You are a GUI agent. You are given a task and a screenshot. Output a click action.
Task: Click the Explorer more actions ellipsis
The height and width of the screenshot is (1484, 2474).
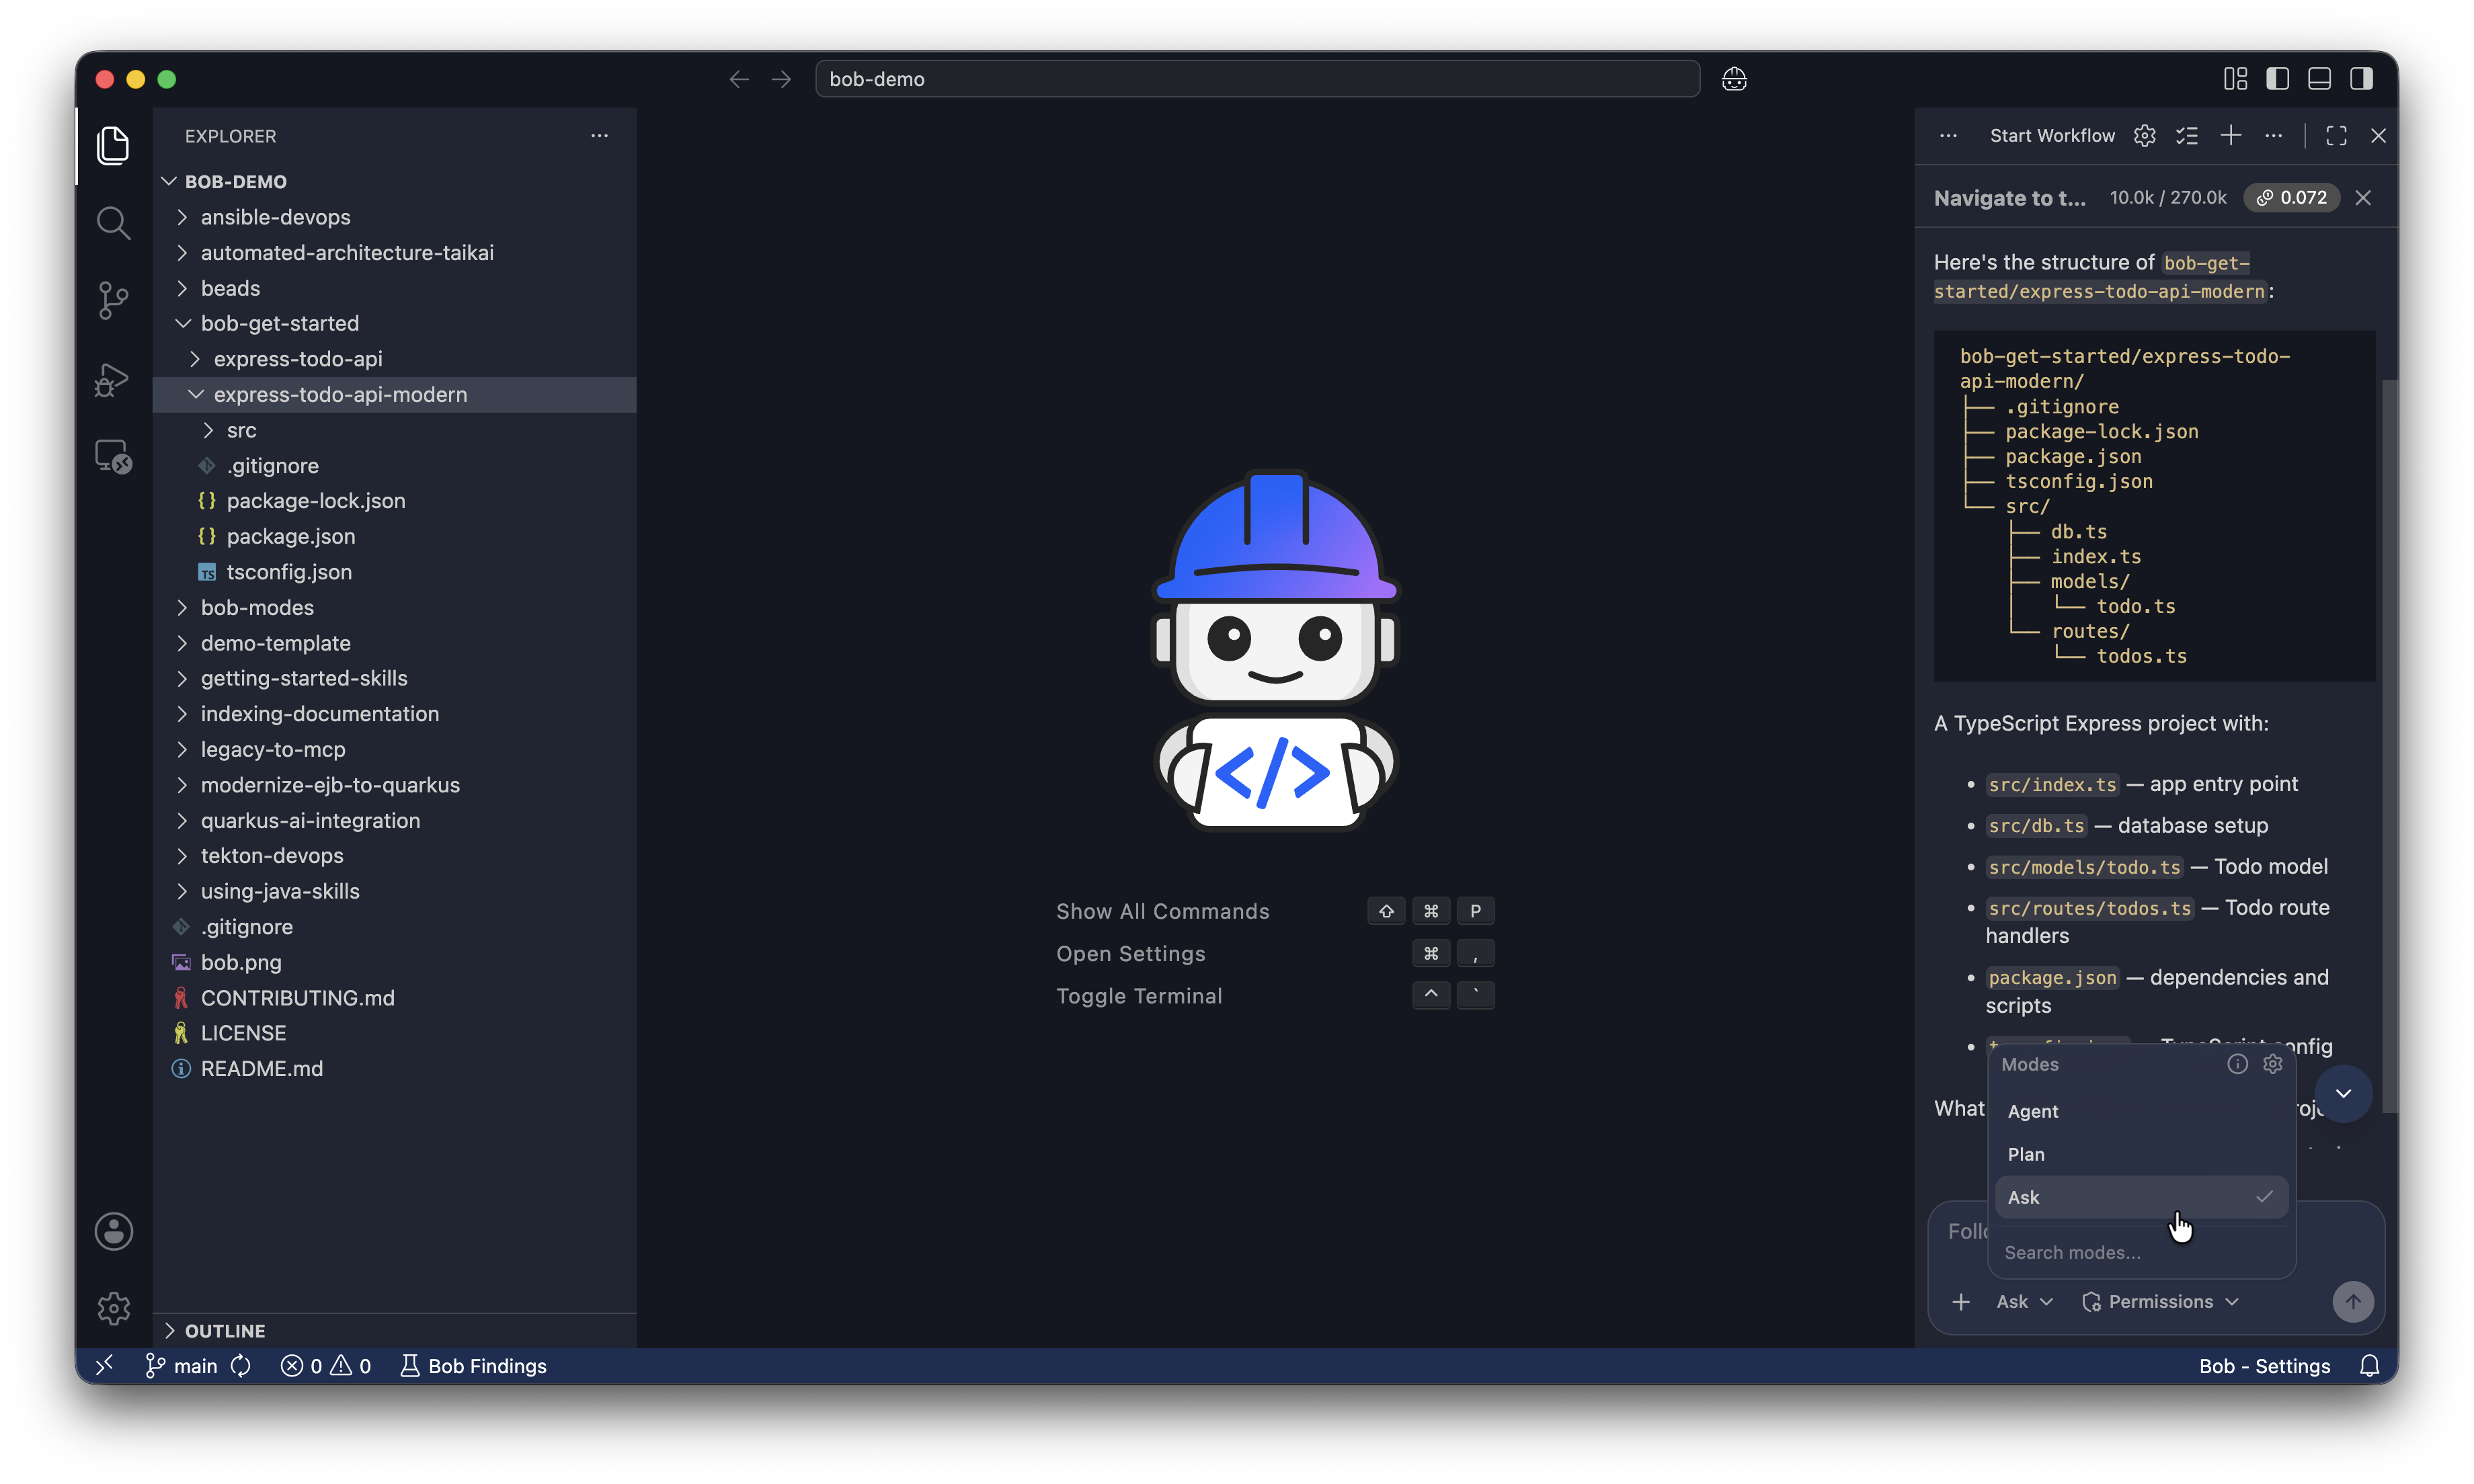click(x=599, y=136)
